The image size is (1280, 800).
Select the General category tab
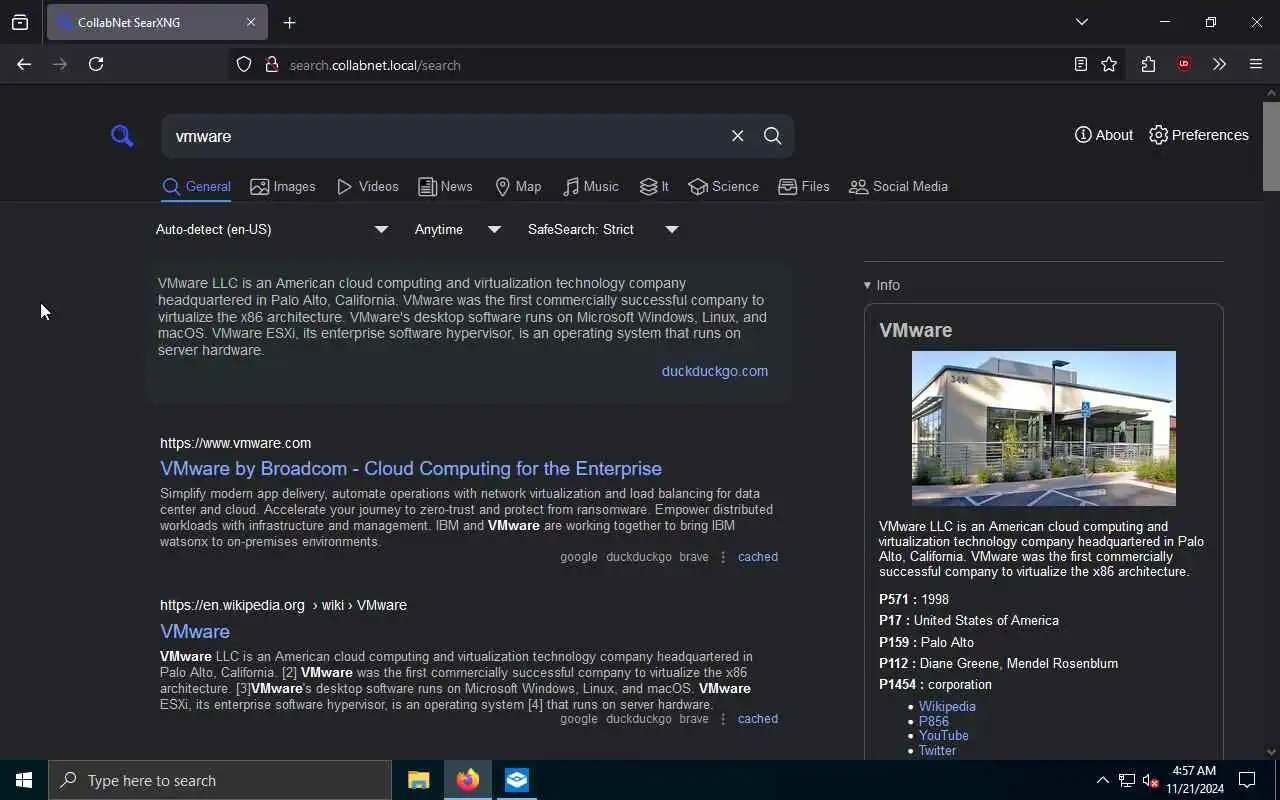pyautogui.click(x=196, y=187)
